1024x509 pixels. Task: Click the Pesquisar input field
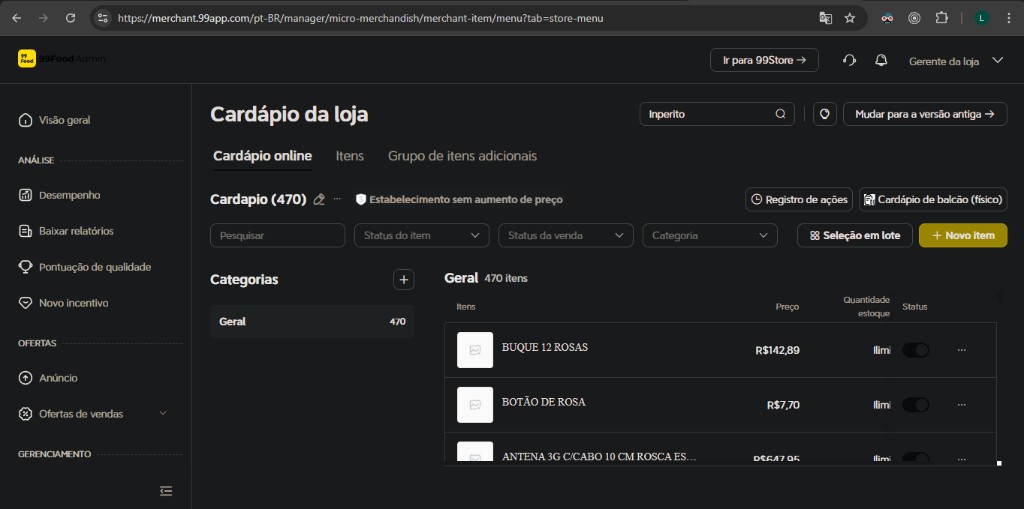tap(278, 235)
